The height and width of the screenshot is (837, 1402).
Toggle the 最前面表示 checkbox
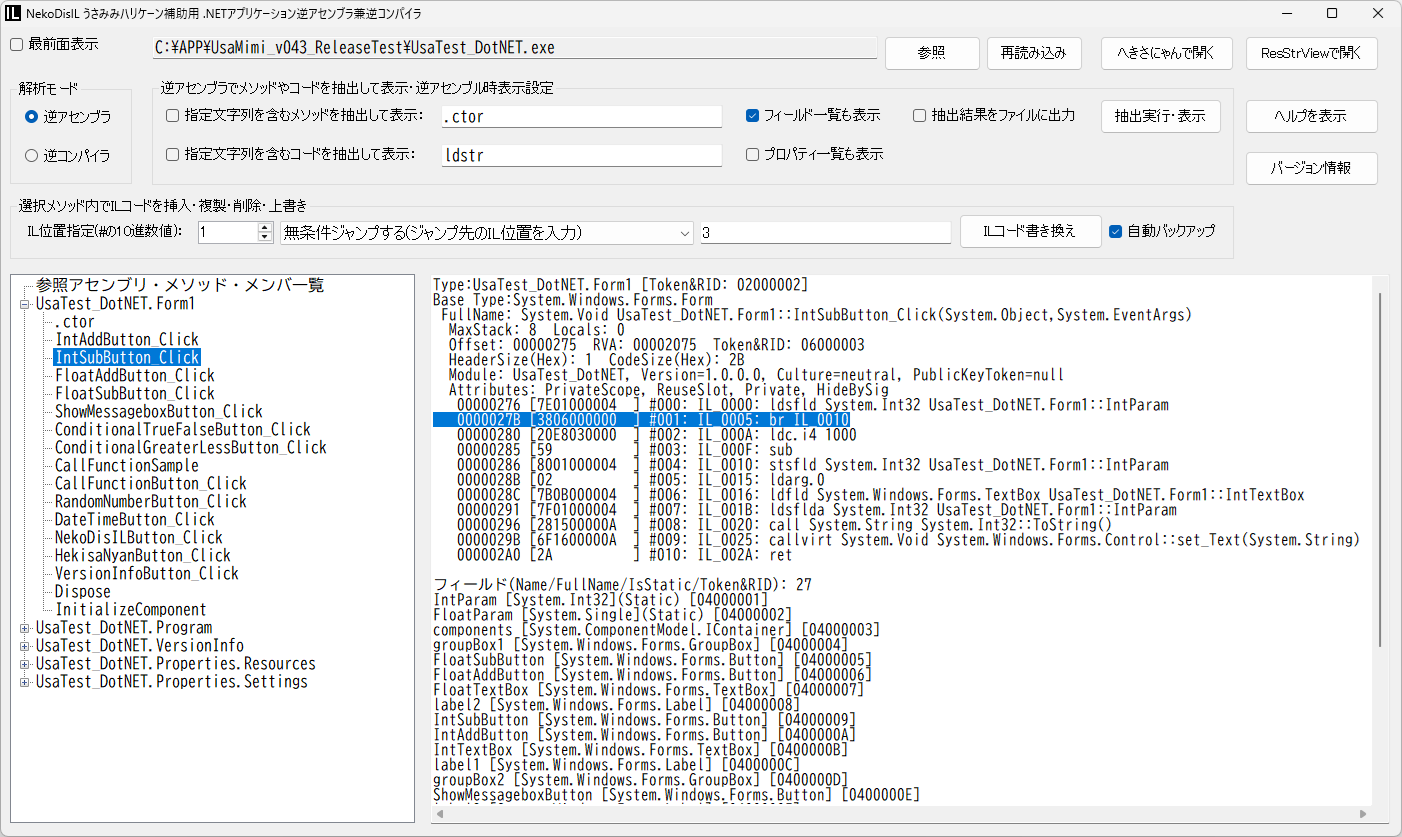(x=16, y=44)
